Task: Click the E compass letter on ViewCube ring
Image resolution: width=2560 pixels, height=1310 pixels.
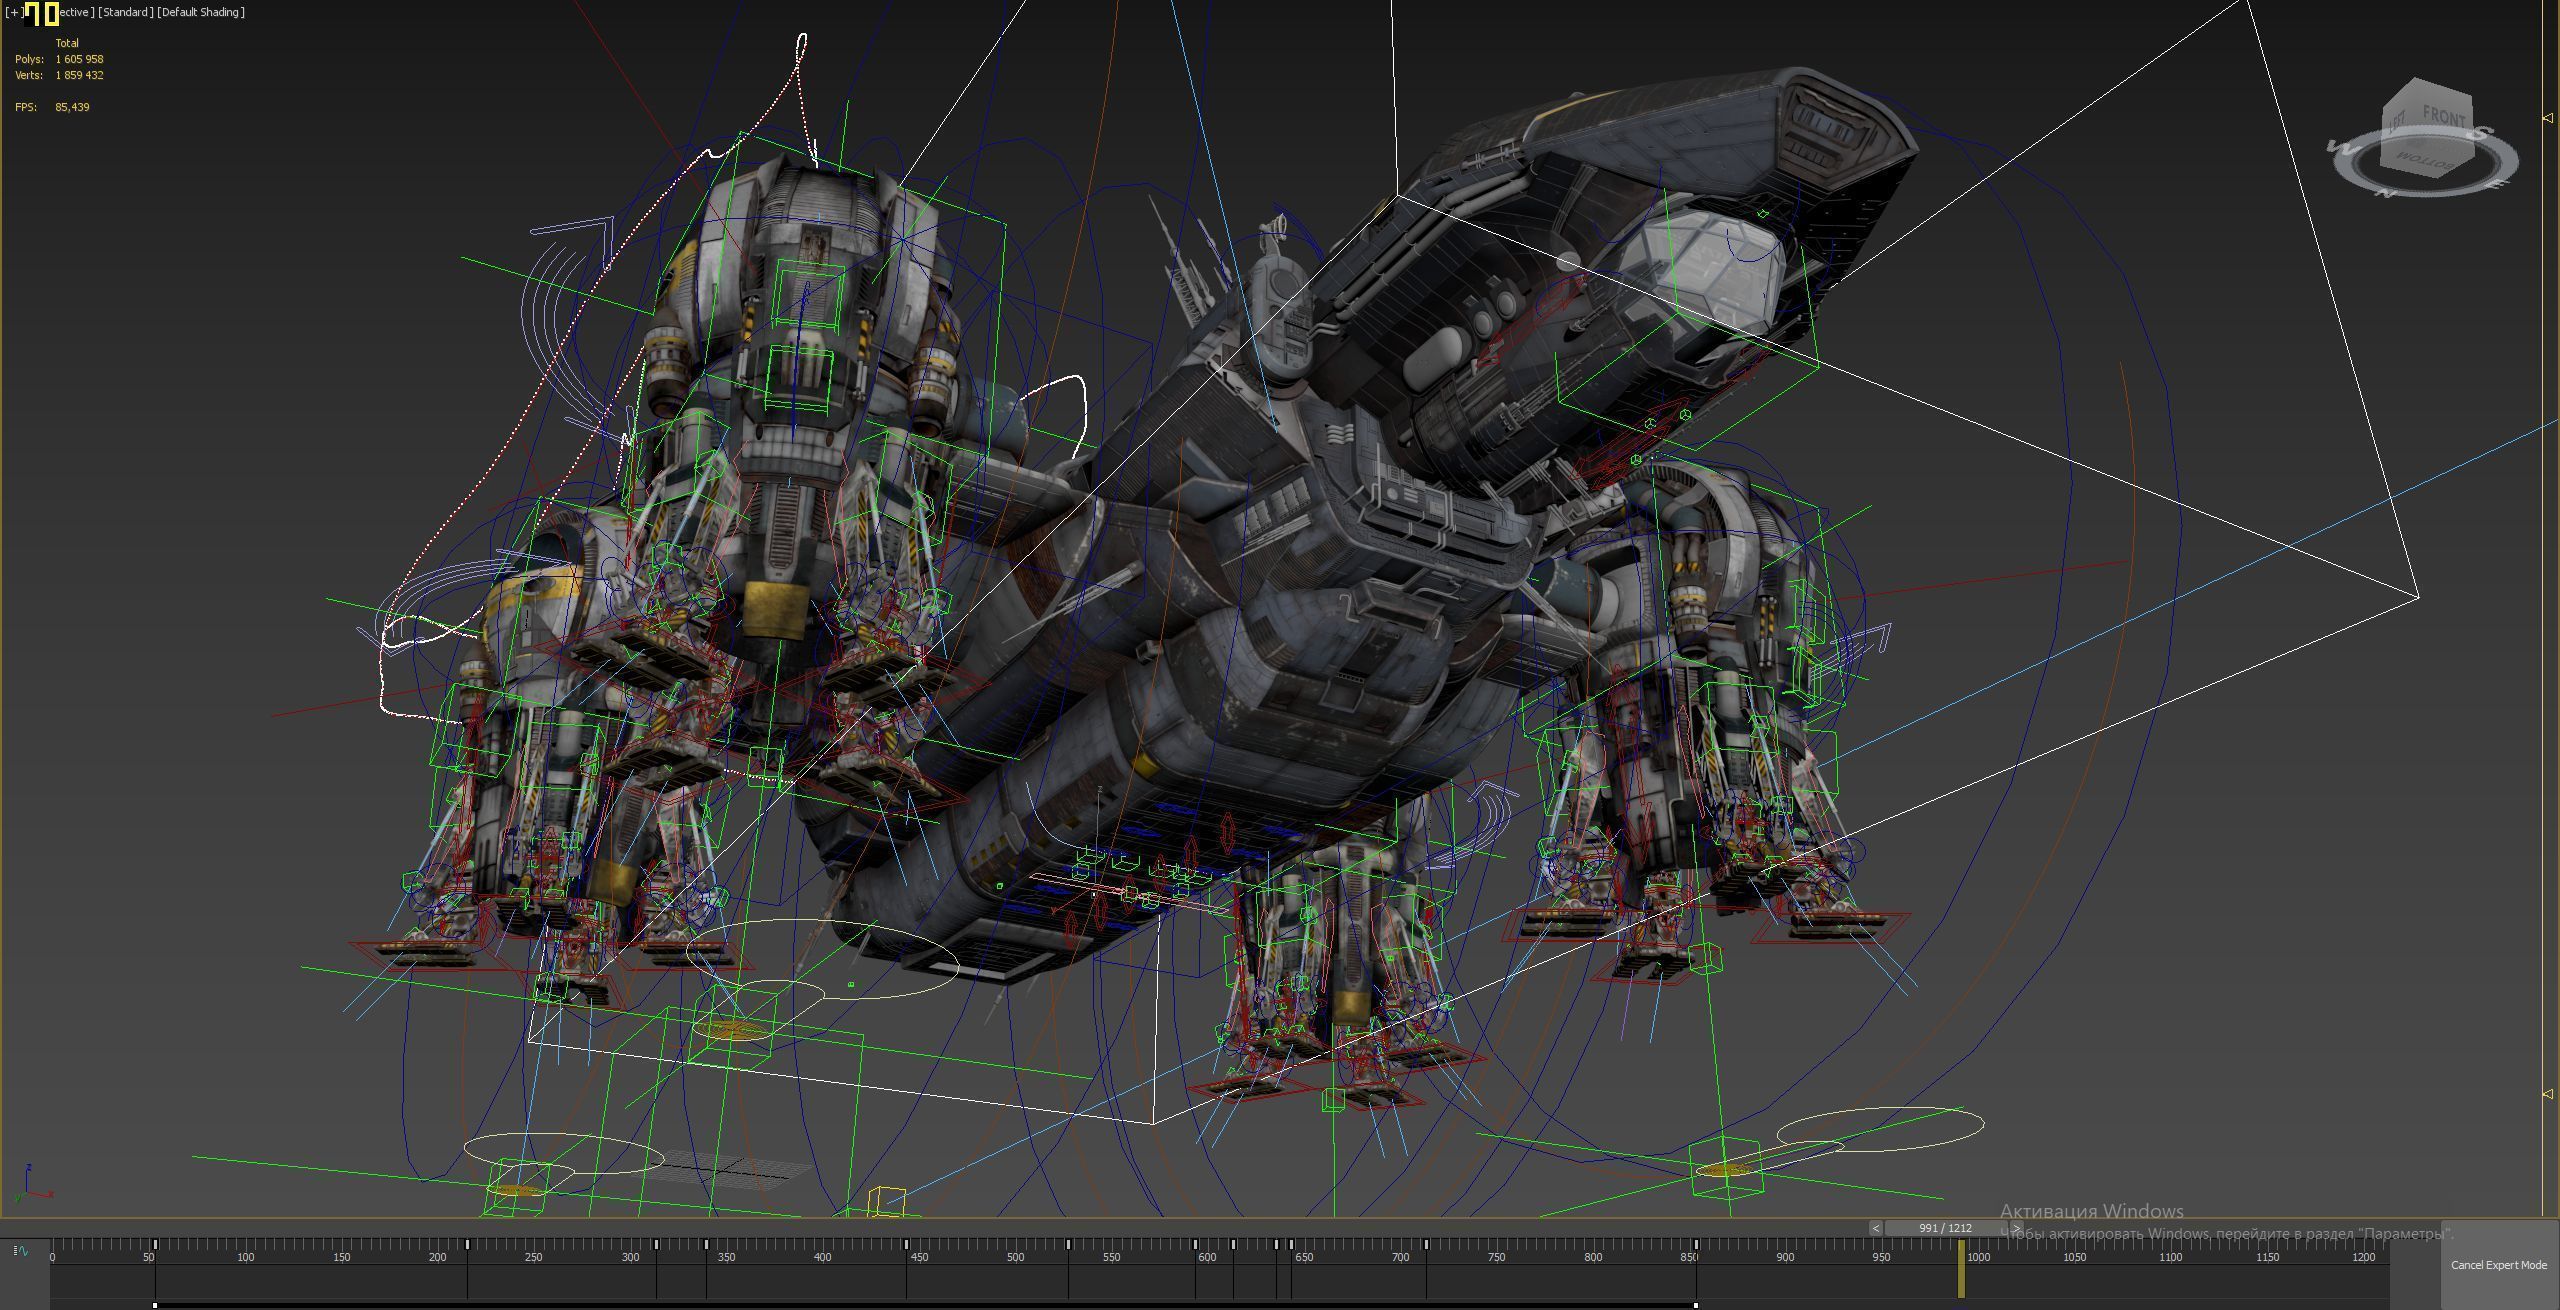Action: 2497,183
